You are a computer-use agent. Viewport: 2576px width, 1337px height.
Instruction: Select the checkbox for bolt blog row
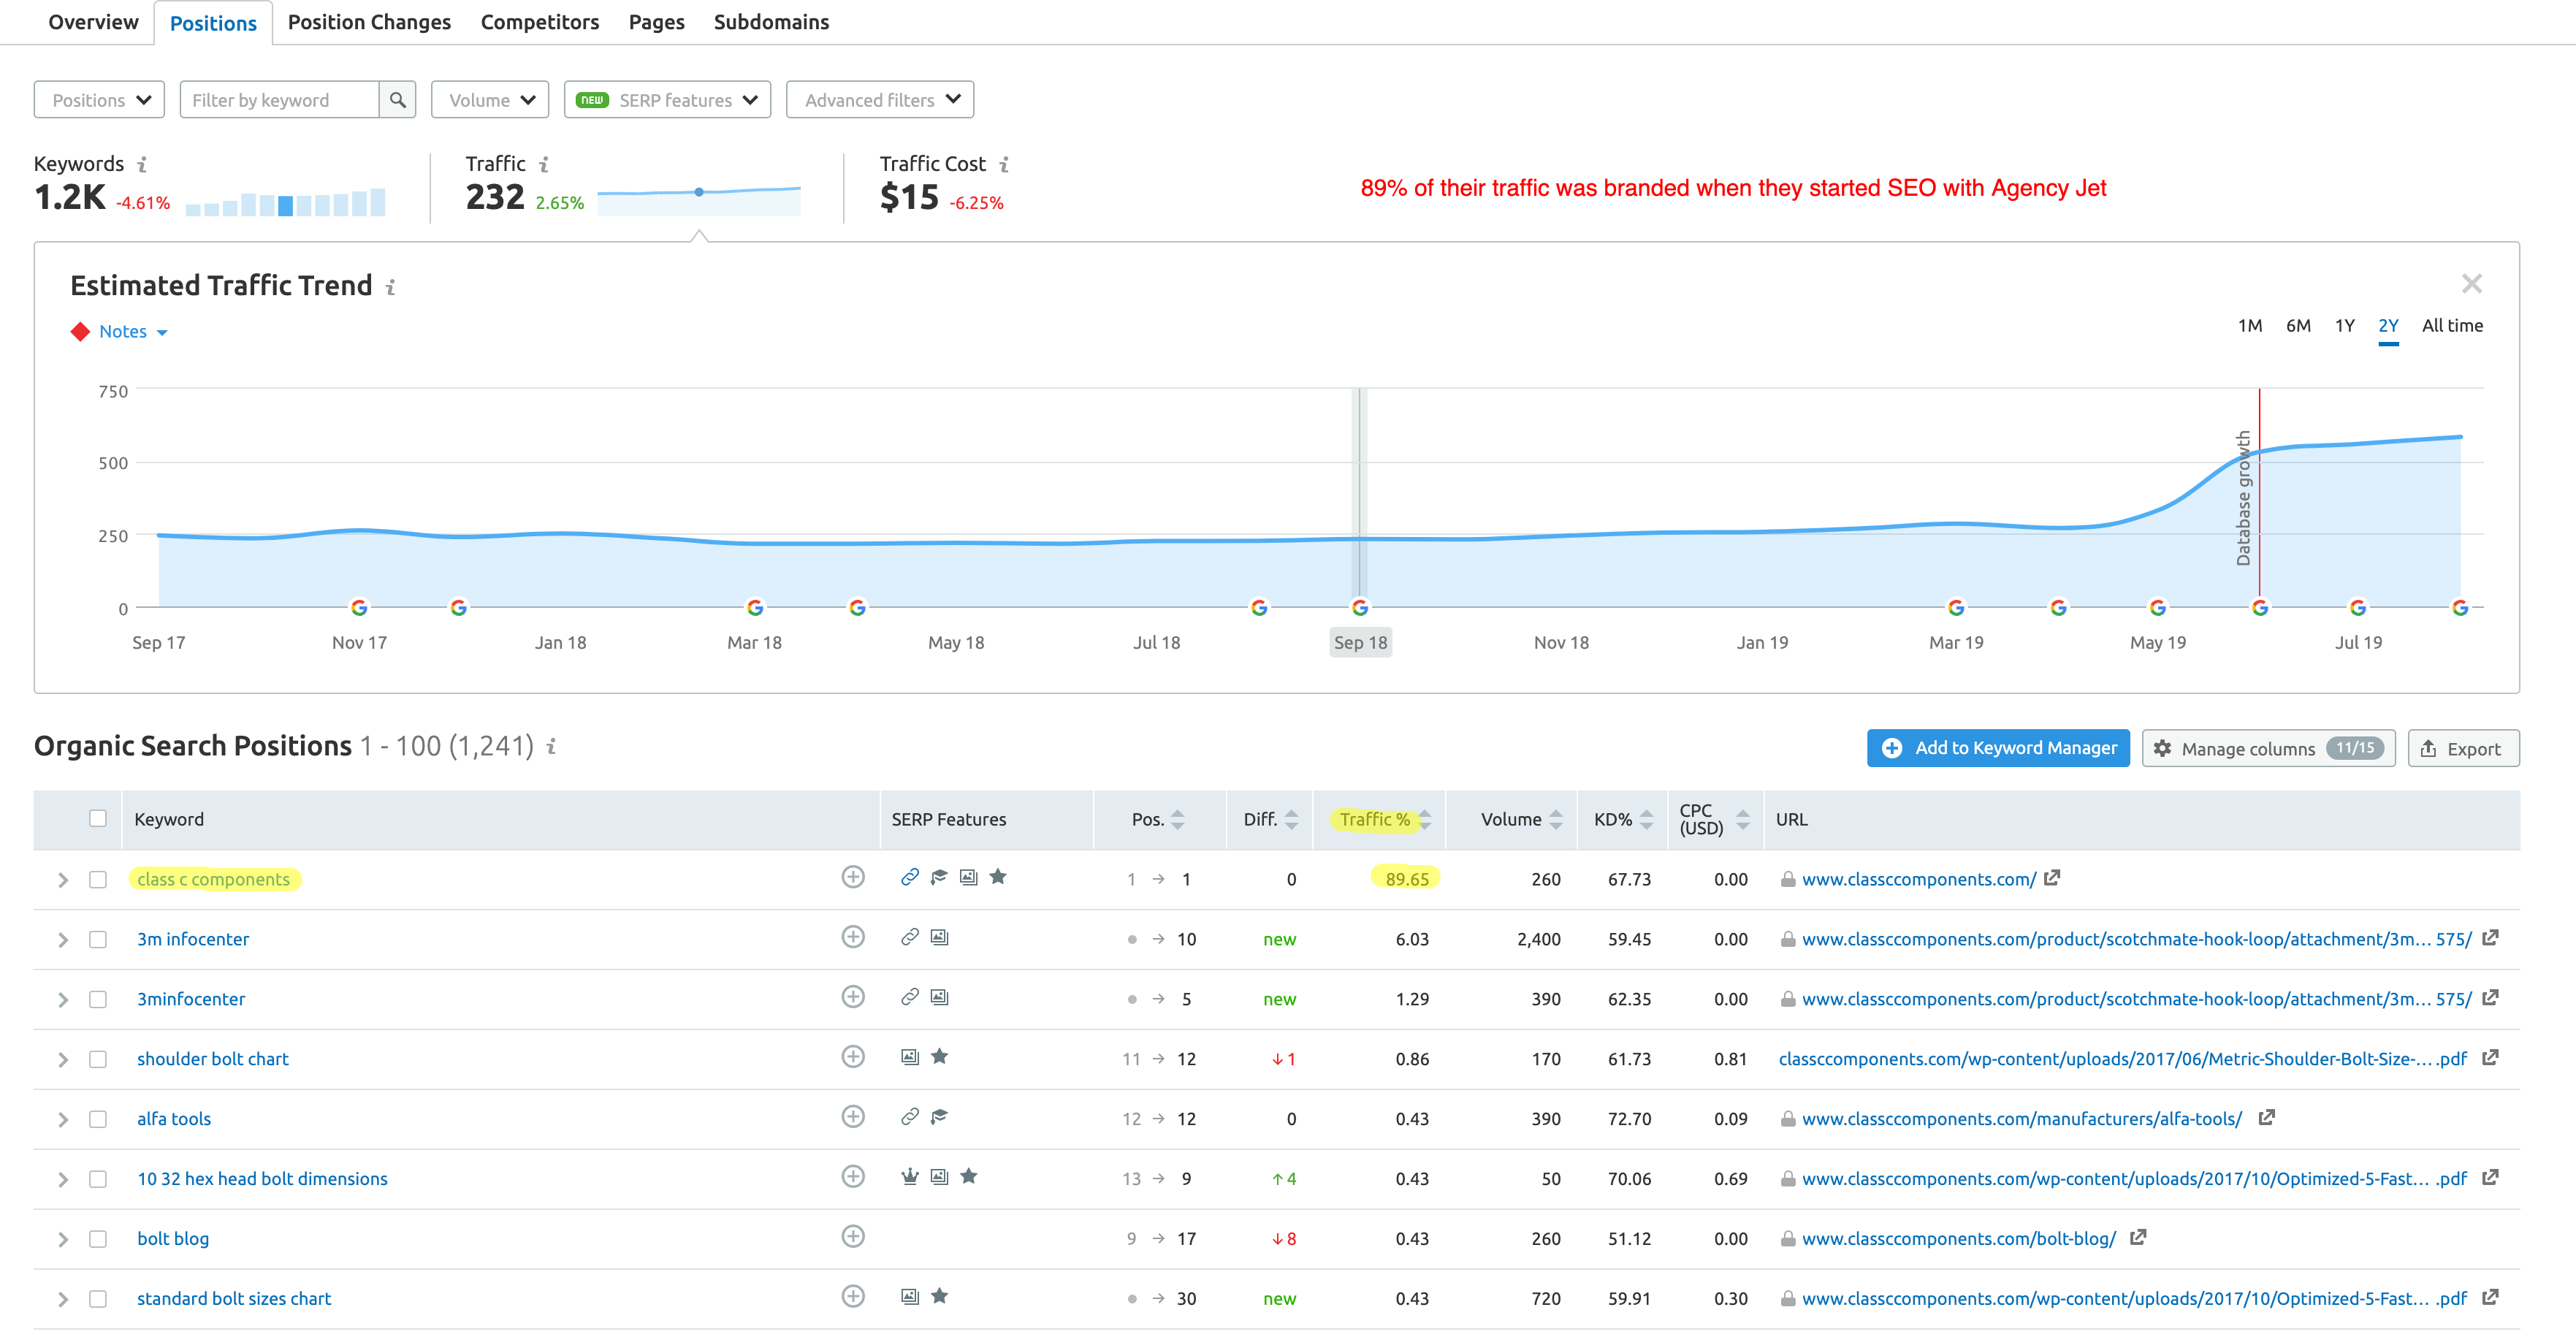point(97,1238)
